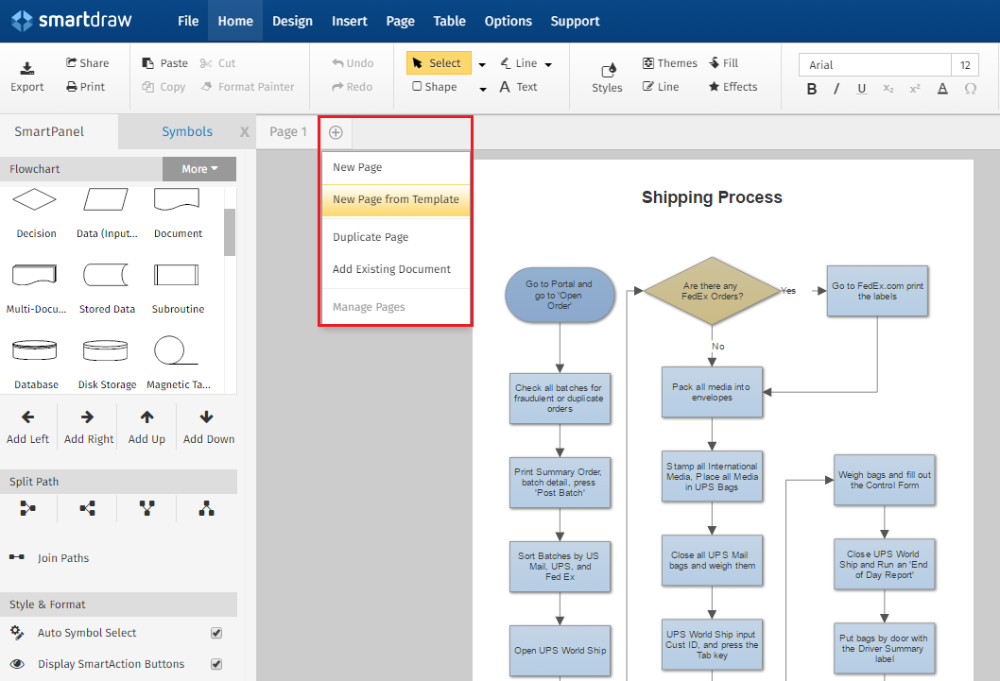This screenshot has width=1000, height=681.
Task: Click the Redo button
Action: (352, 87)
